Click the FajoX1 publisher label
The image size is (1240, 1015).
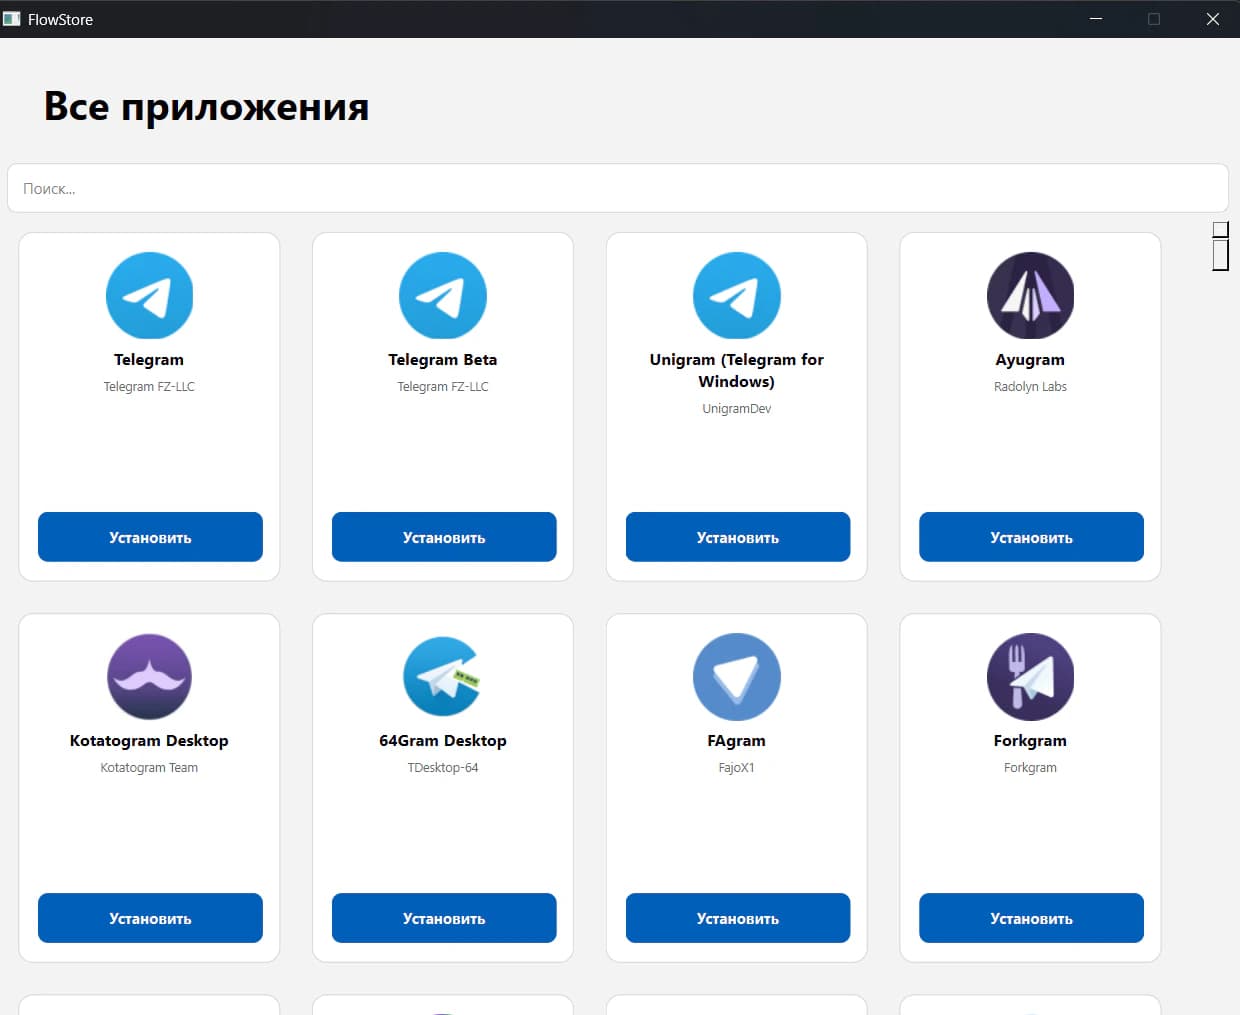click(737, 768)
